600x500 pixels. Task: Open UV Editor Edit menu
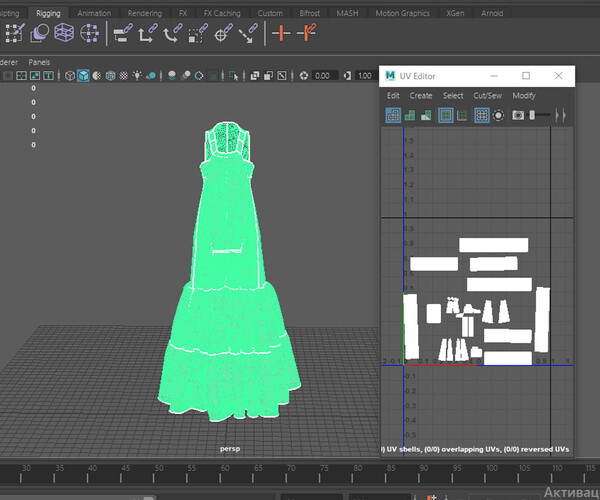click(393, 96)
